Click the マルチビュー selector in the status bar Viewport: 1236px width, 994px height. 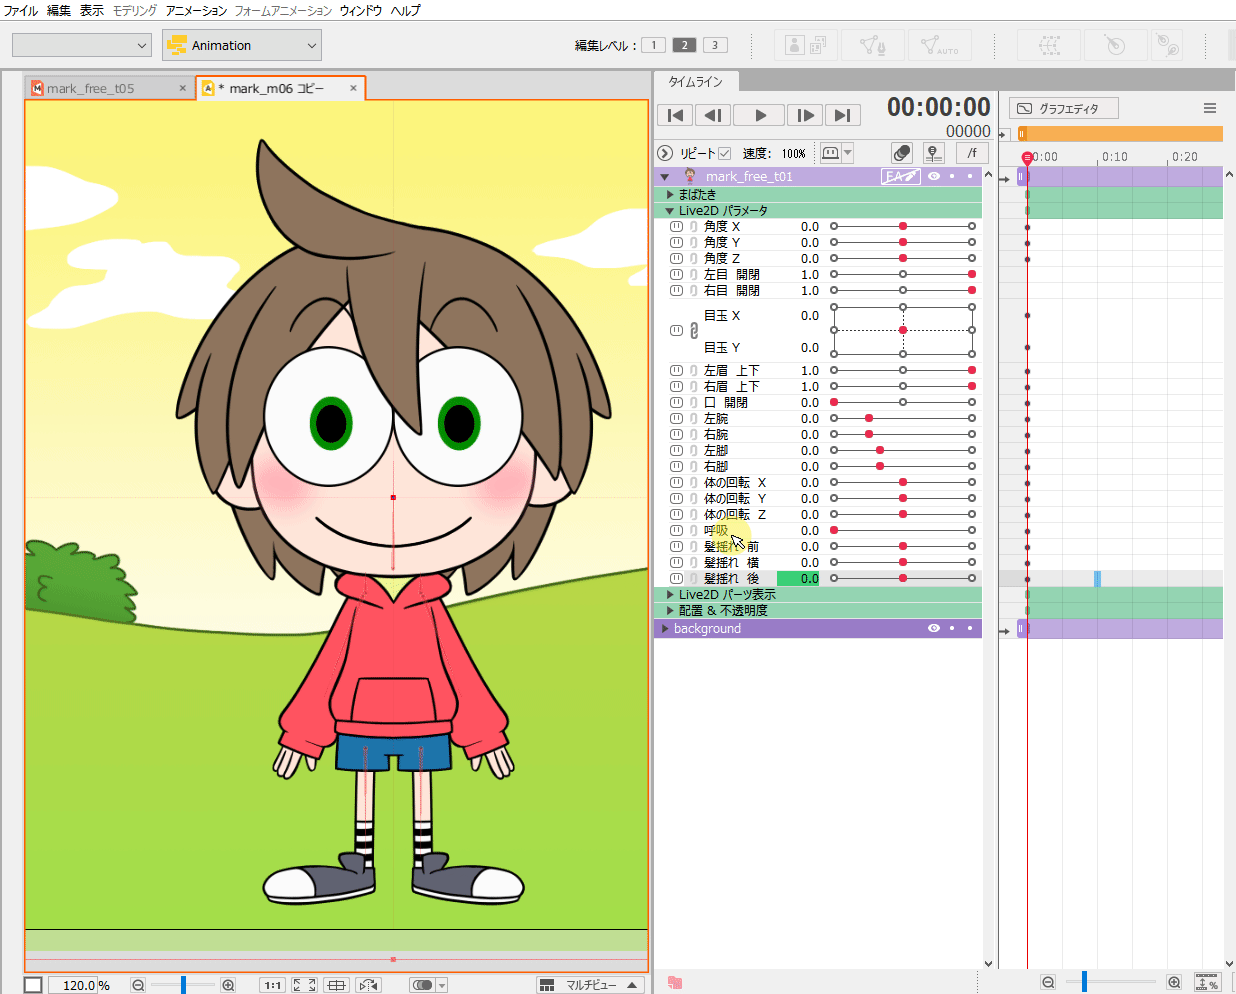(x=590, y=985)
